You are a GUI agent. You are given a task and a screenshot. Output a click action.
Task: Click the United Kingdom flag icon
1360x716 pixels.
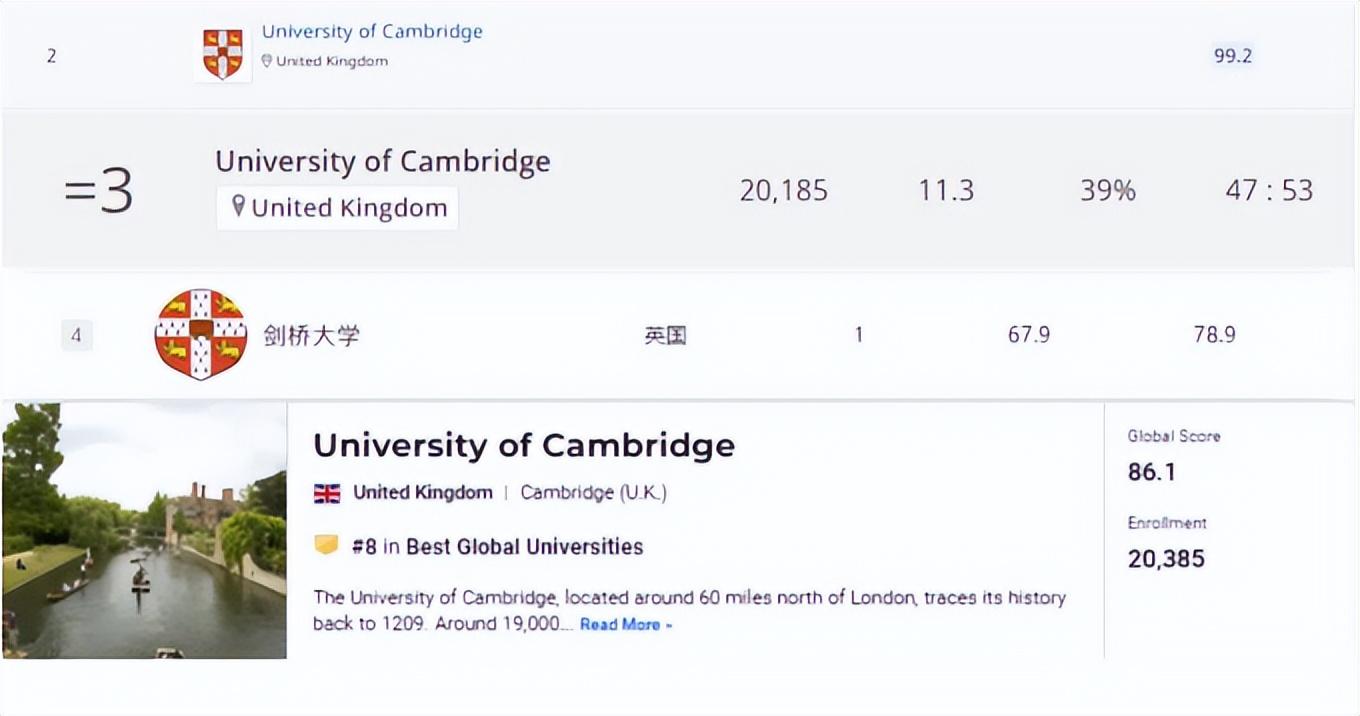pos(327,493)
